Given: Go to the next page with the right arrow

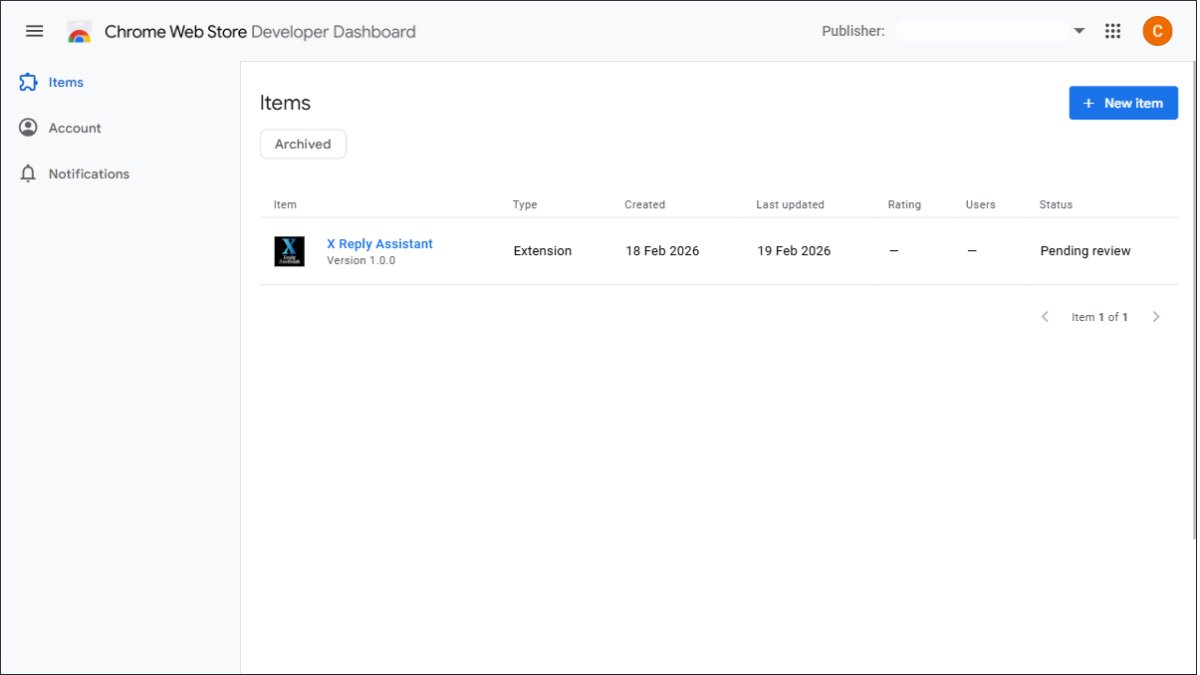Looking at the screenshot, I should pos(1156,316).
